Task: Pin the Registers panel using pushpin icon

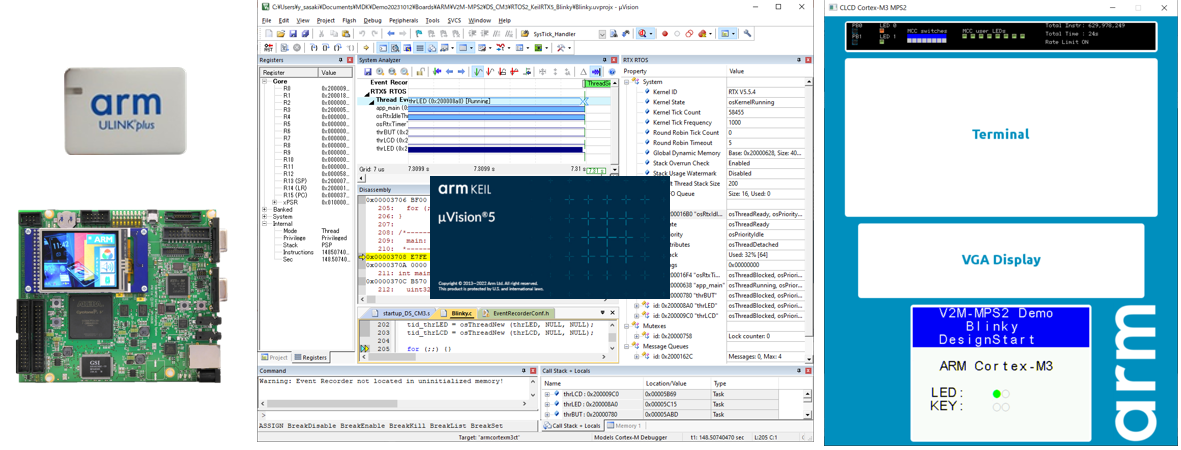Action: (x=340, y=60)
